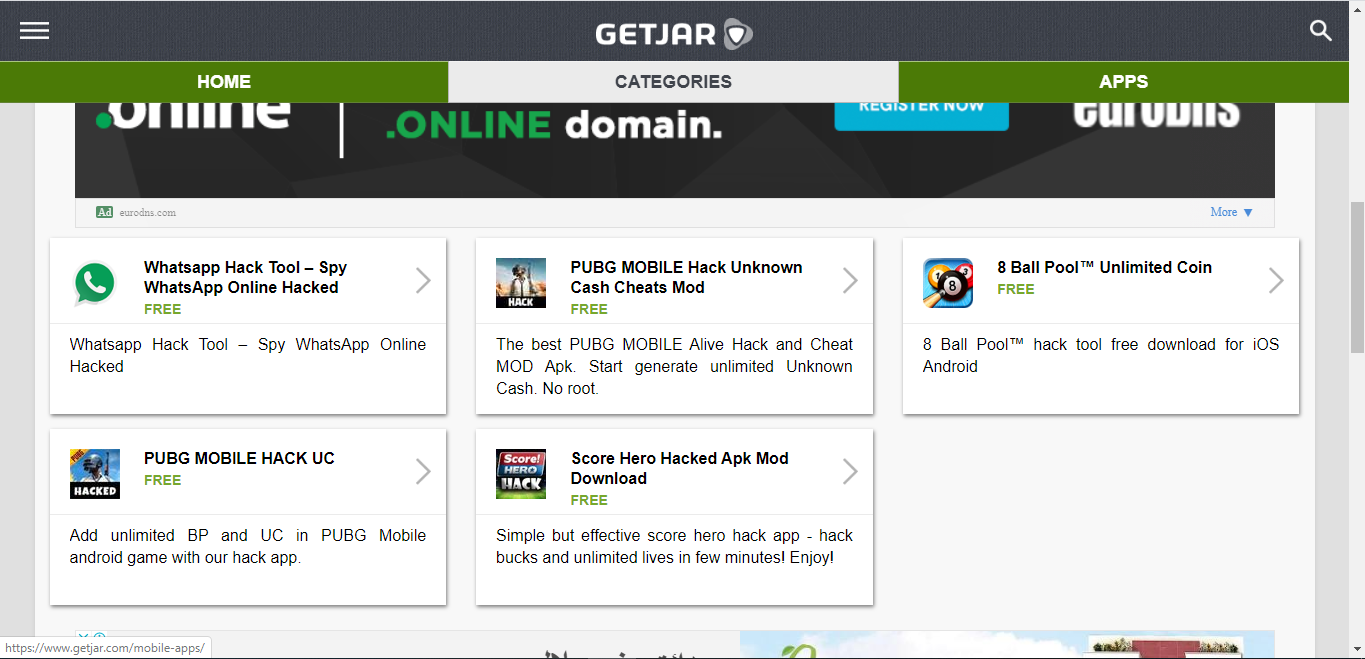Viewport: 1365px width, 659px height.
Task: Click description '8 Ball Pool hack tool free download'
Action: click(1101, 355)
